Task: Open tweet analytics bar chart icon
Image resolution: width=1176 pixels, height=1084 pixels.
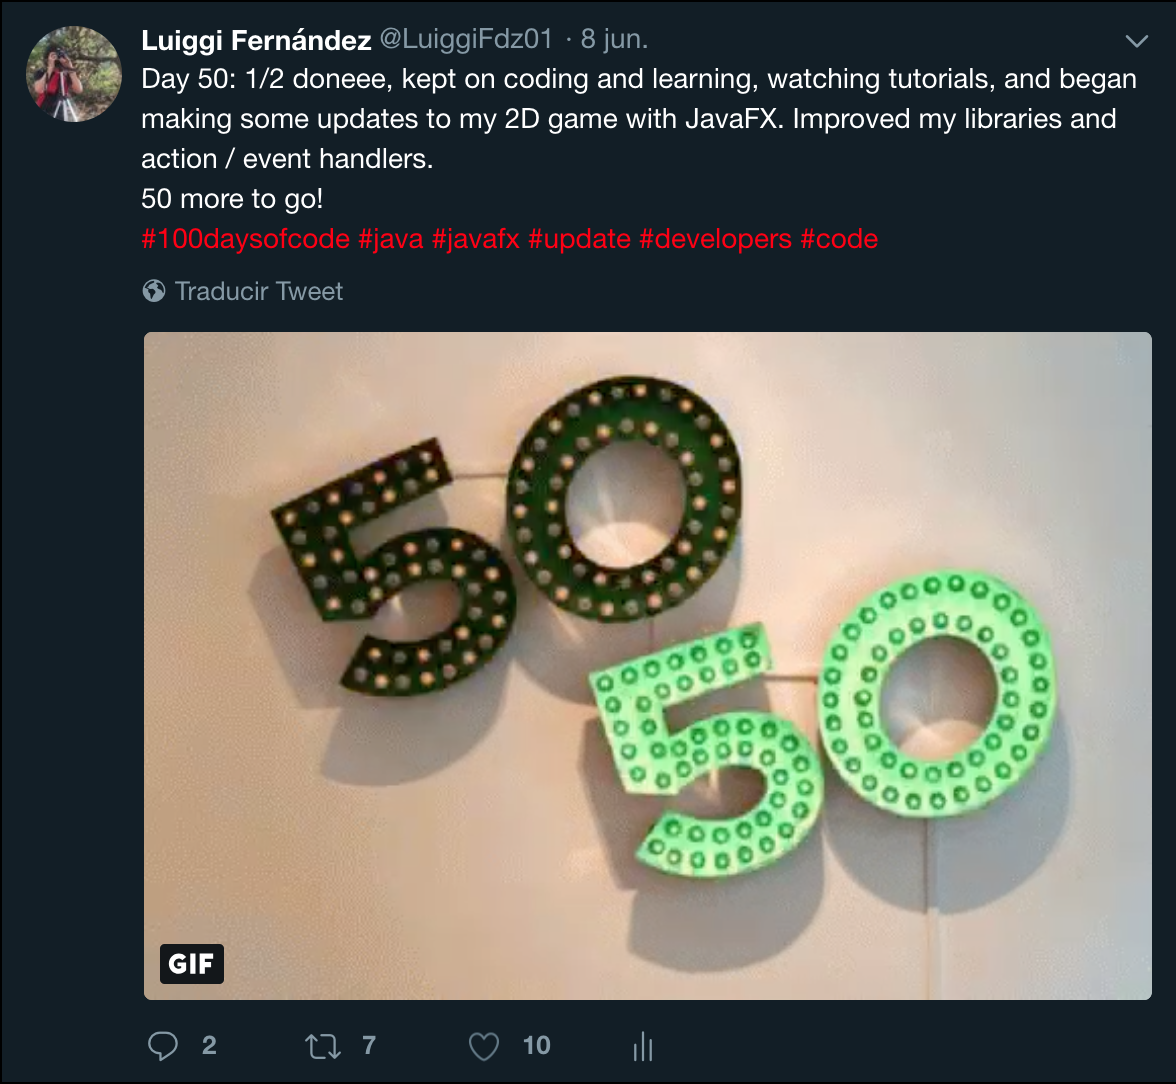Action: [x=644, y=1046]
